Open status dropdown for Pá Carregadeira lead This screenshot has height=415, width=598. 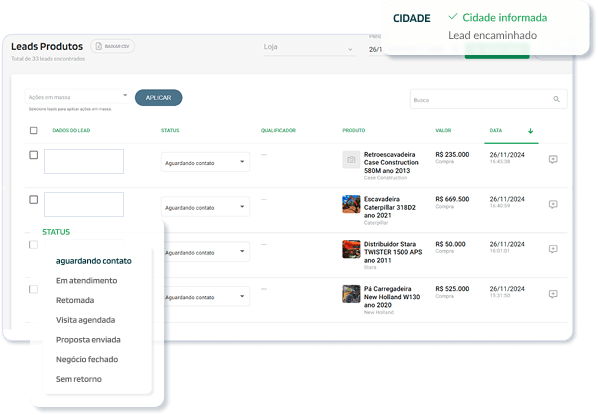coord(206,296)
